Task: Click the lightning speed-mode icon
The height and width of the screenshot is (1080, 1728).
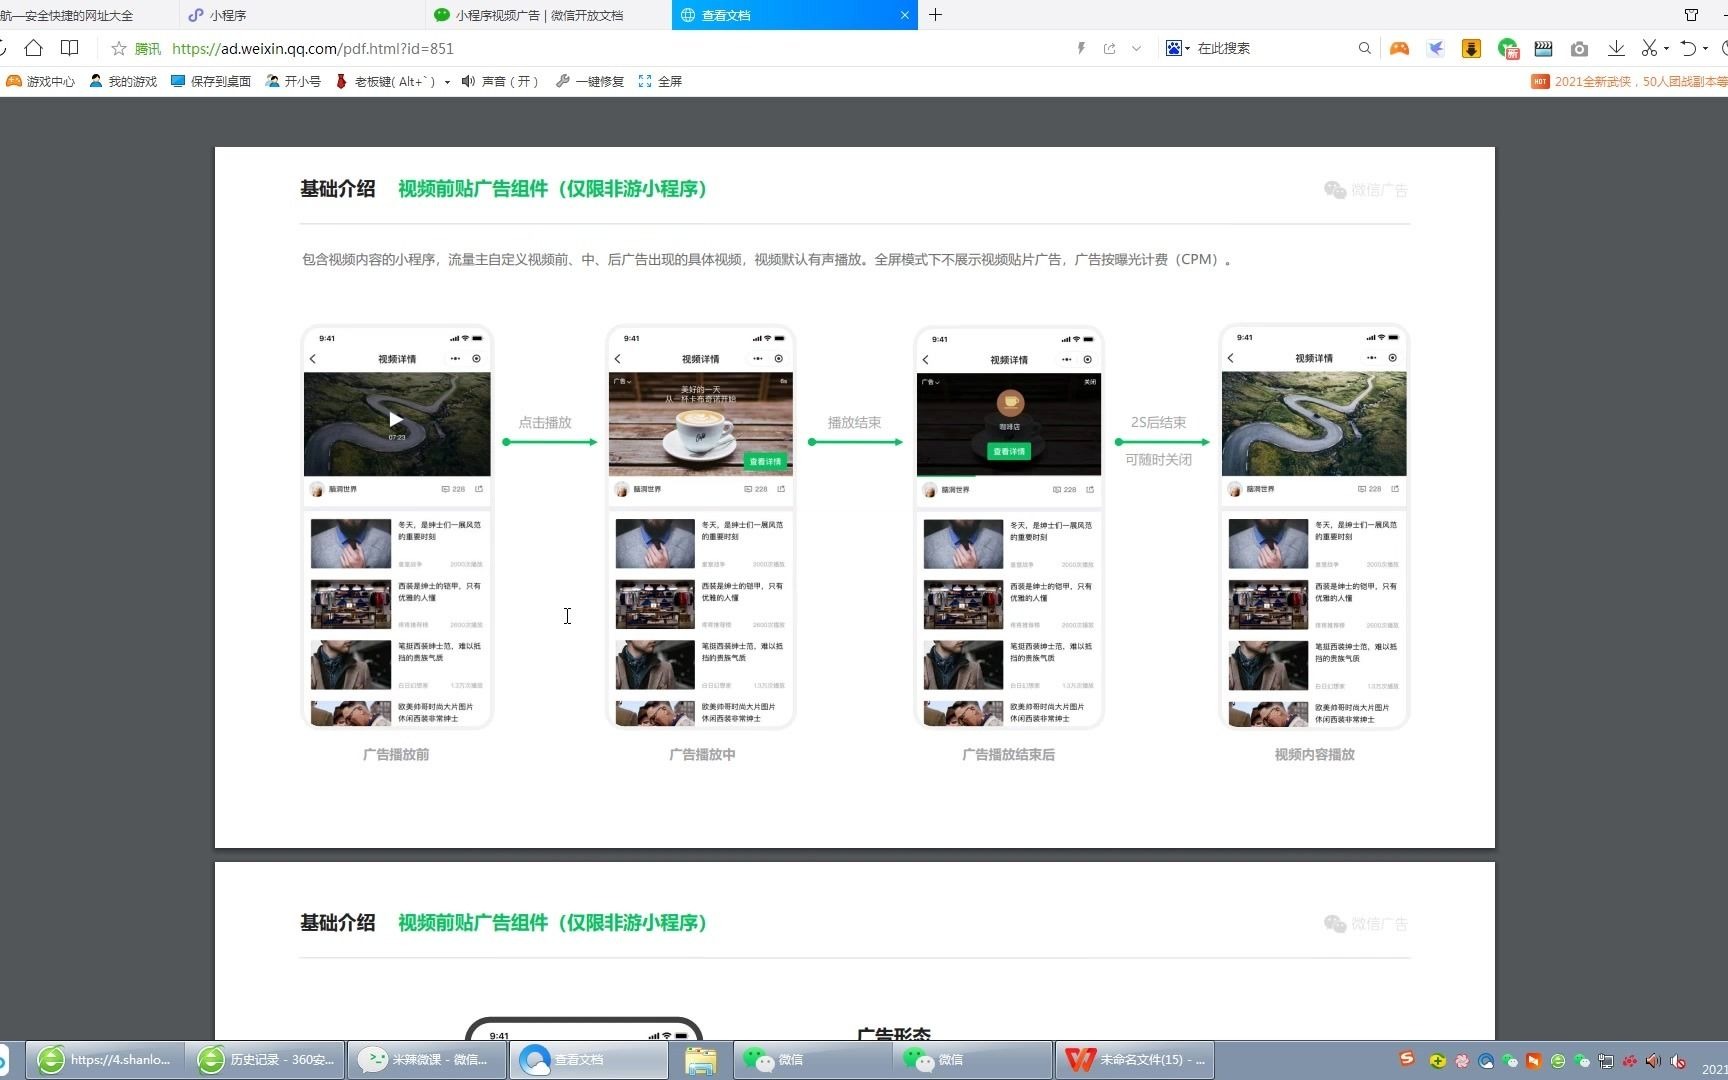Action: tap(1081, 48)
